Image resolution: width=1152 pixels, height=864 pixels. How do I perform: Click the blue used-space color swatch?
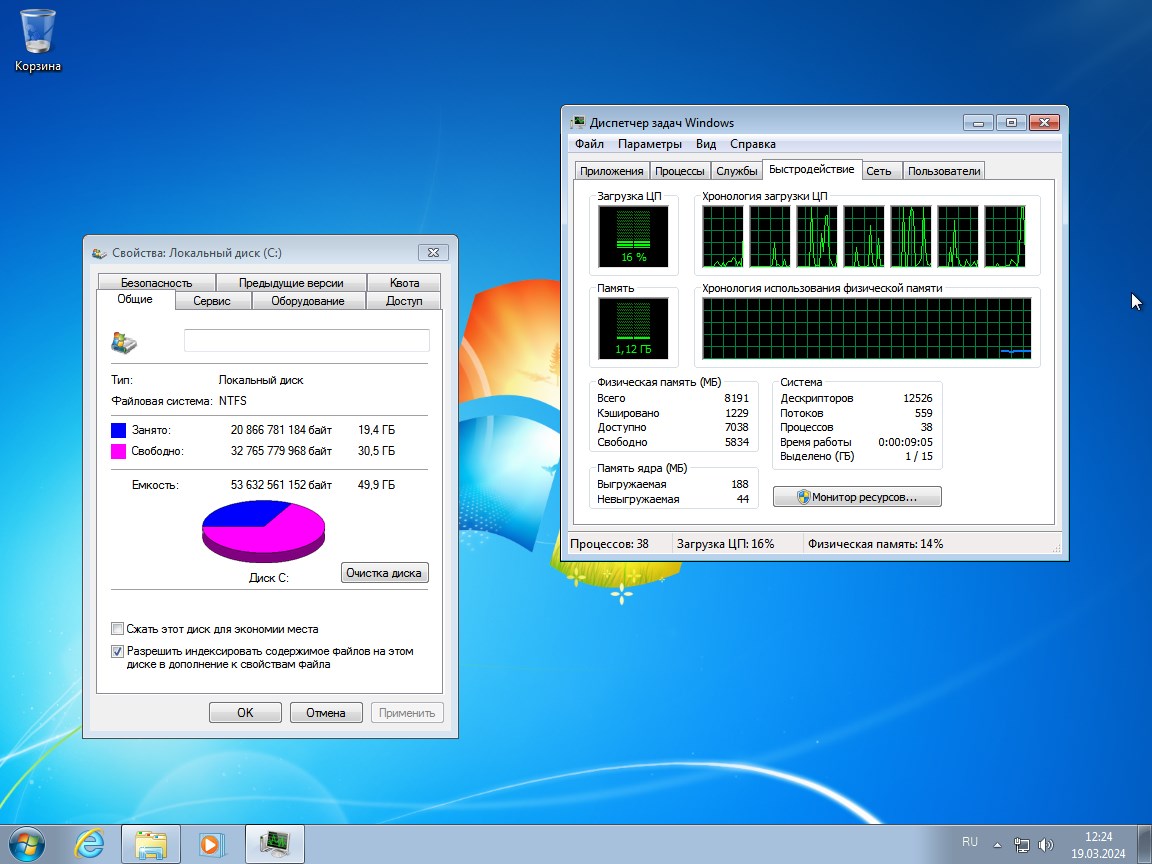point(119,430)
